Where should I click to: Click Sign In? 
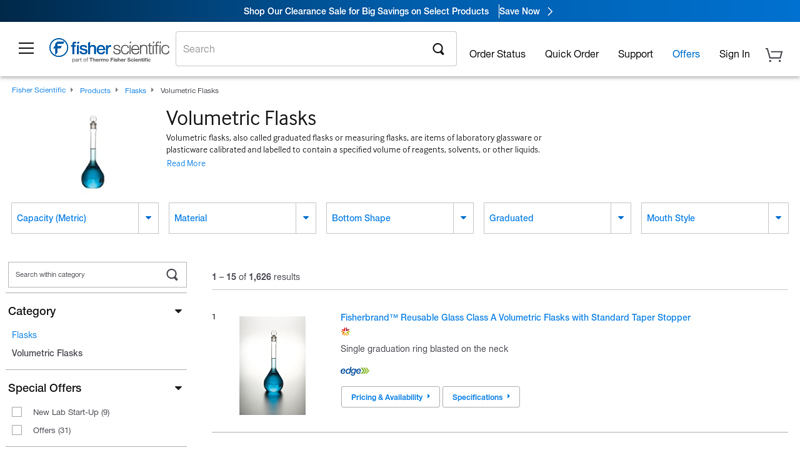pos(734,54)
